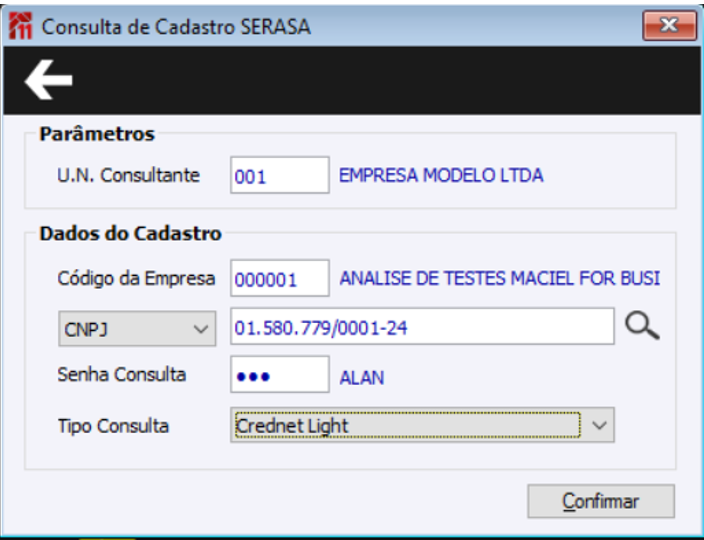Click the application icon in title bar
Screen dimensions: 704x540
pyautogui.click(x=20, y=27)
